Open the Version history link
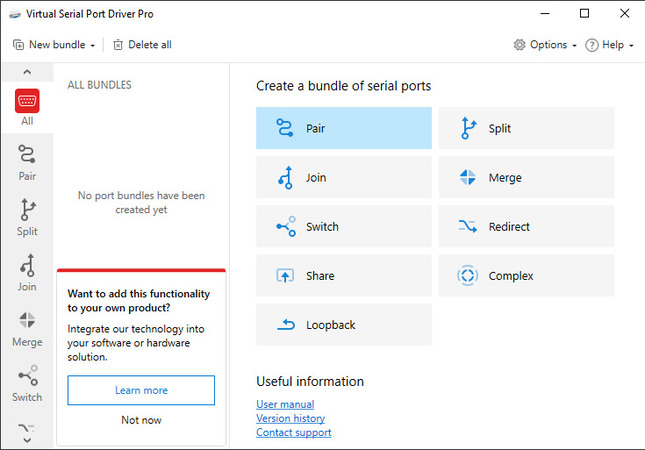This screenshot has height=450, width=645. click(x=290, y=418)
